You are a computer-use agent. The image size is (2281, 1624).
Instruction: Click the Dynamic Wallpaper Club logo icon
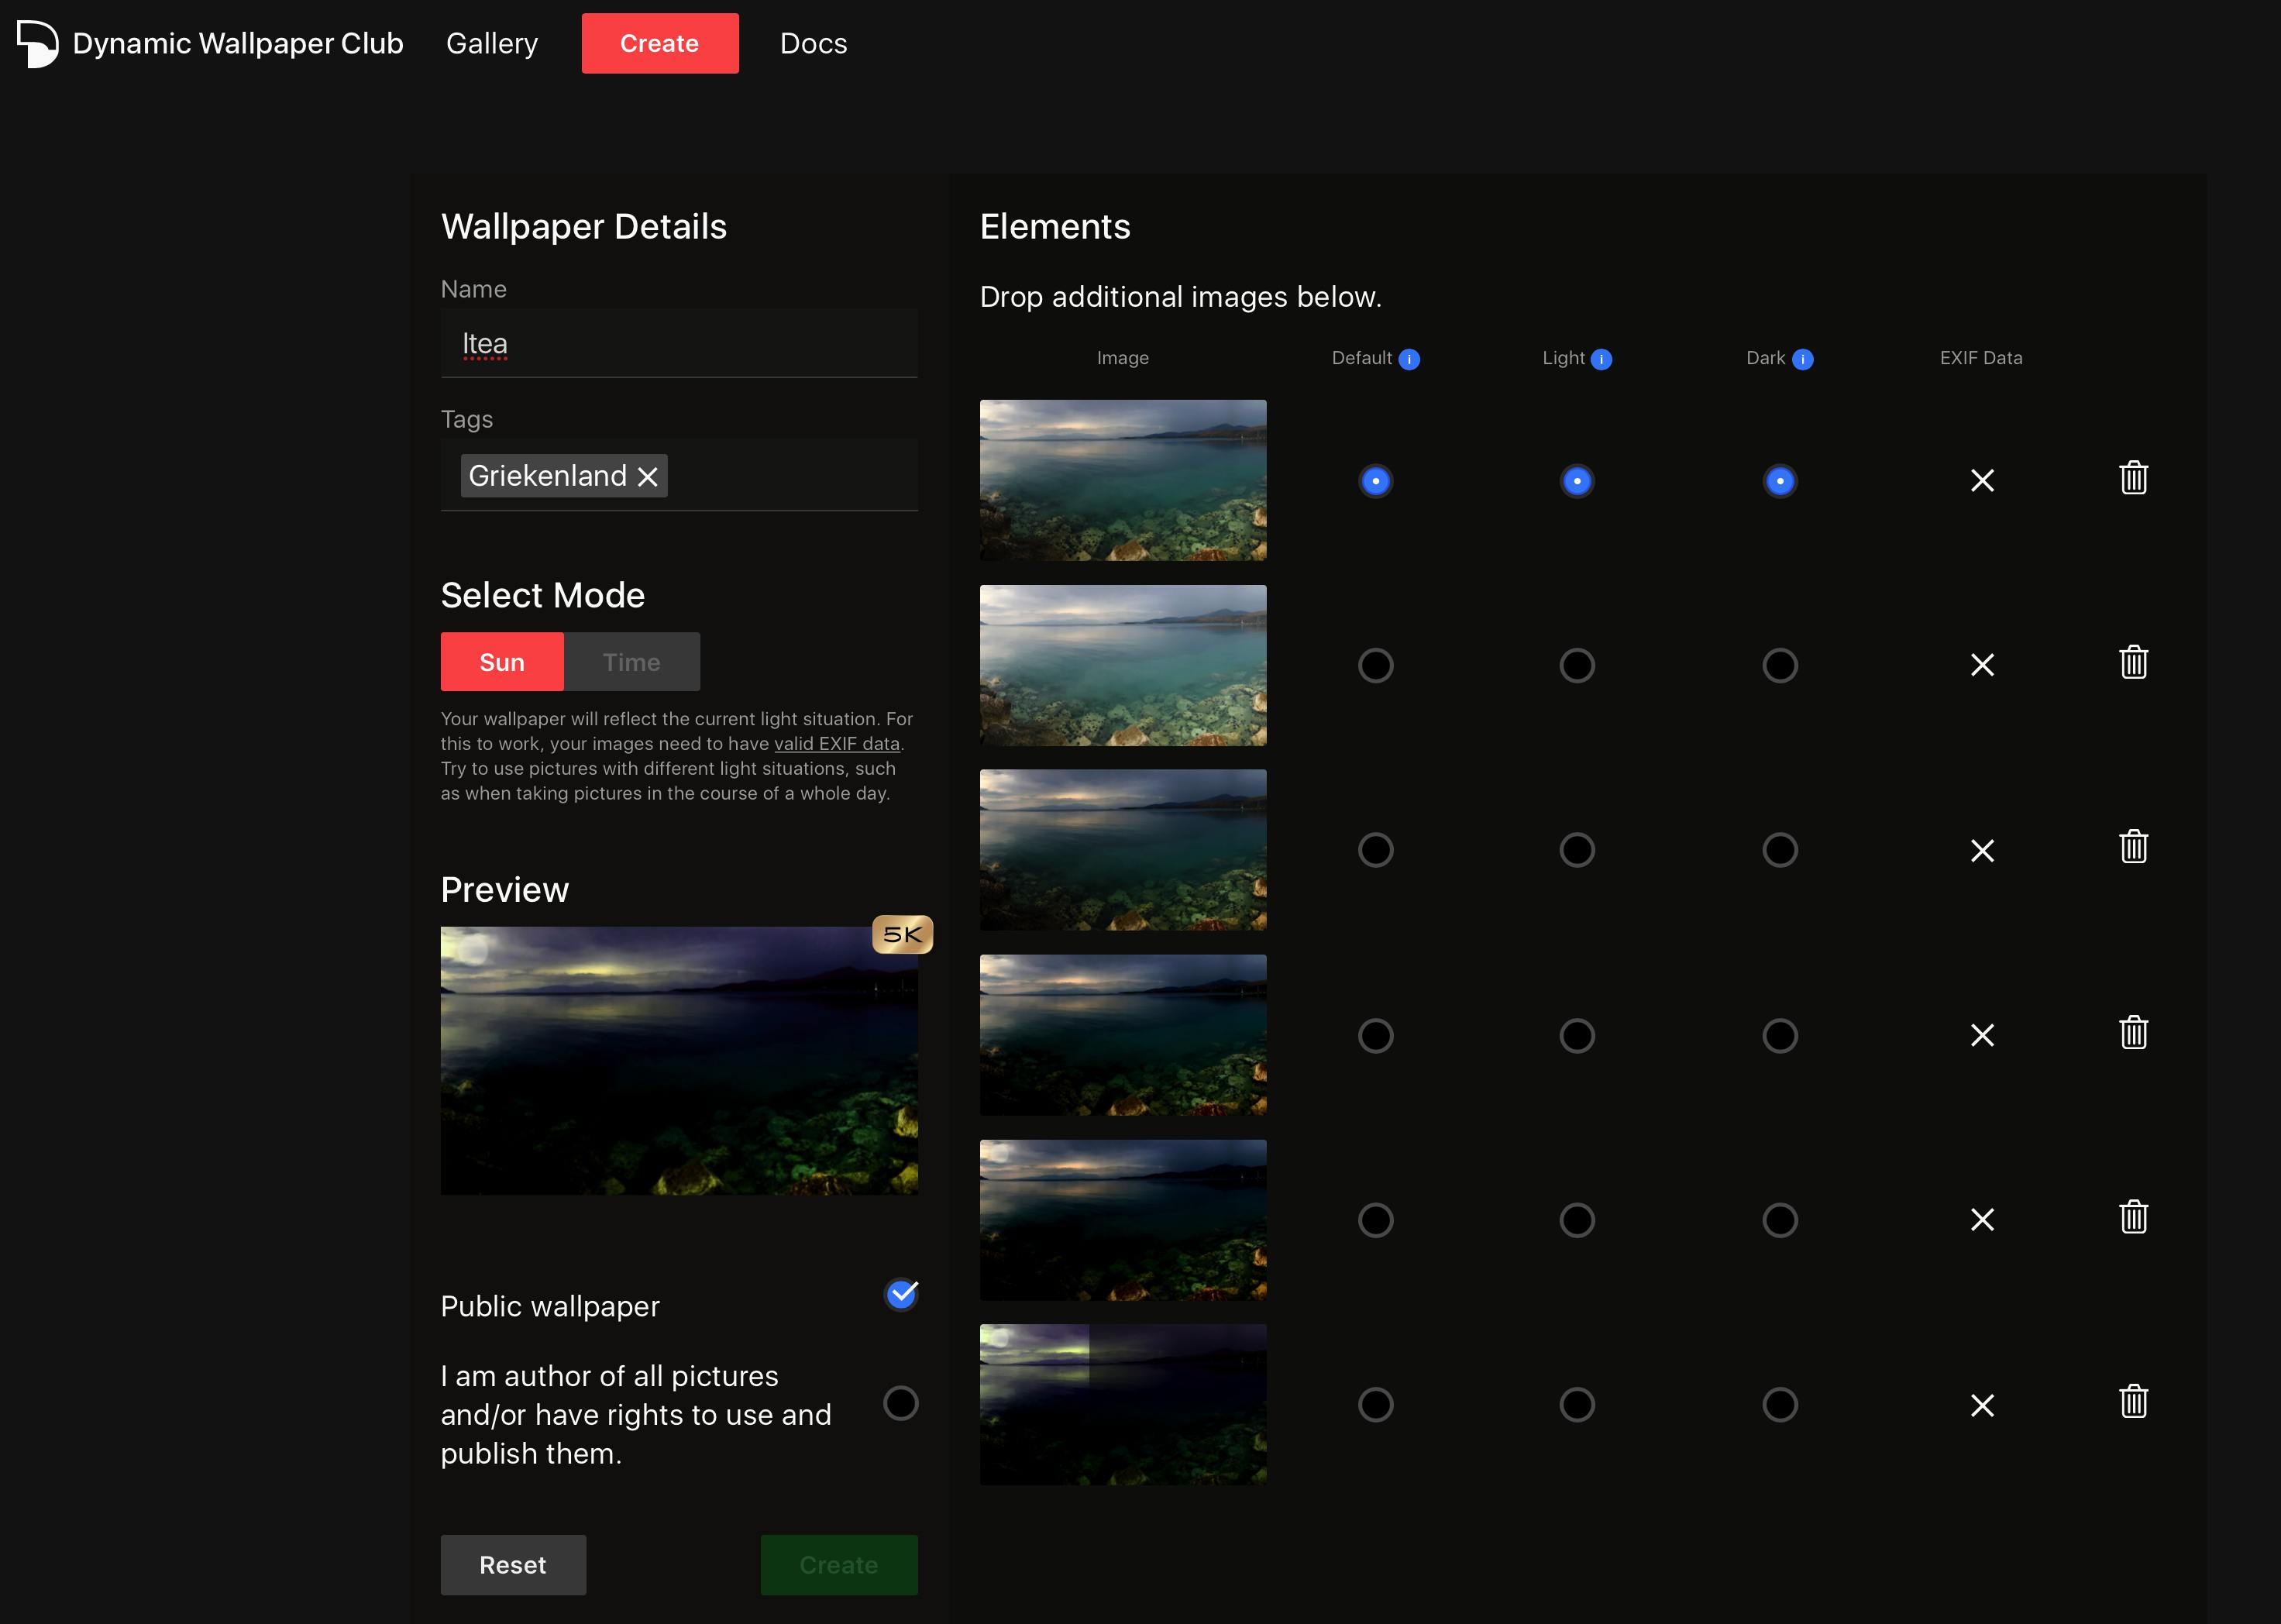[x=38, y=43]
